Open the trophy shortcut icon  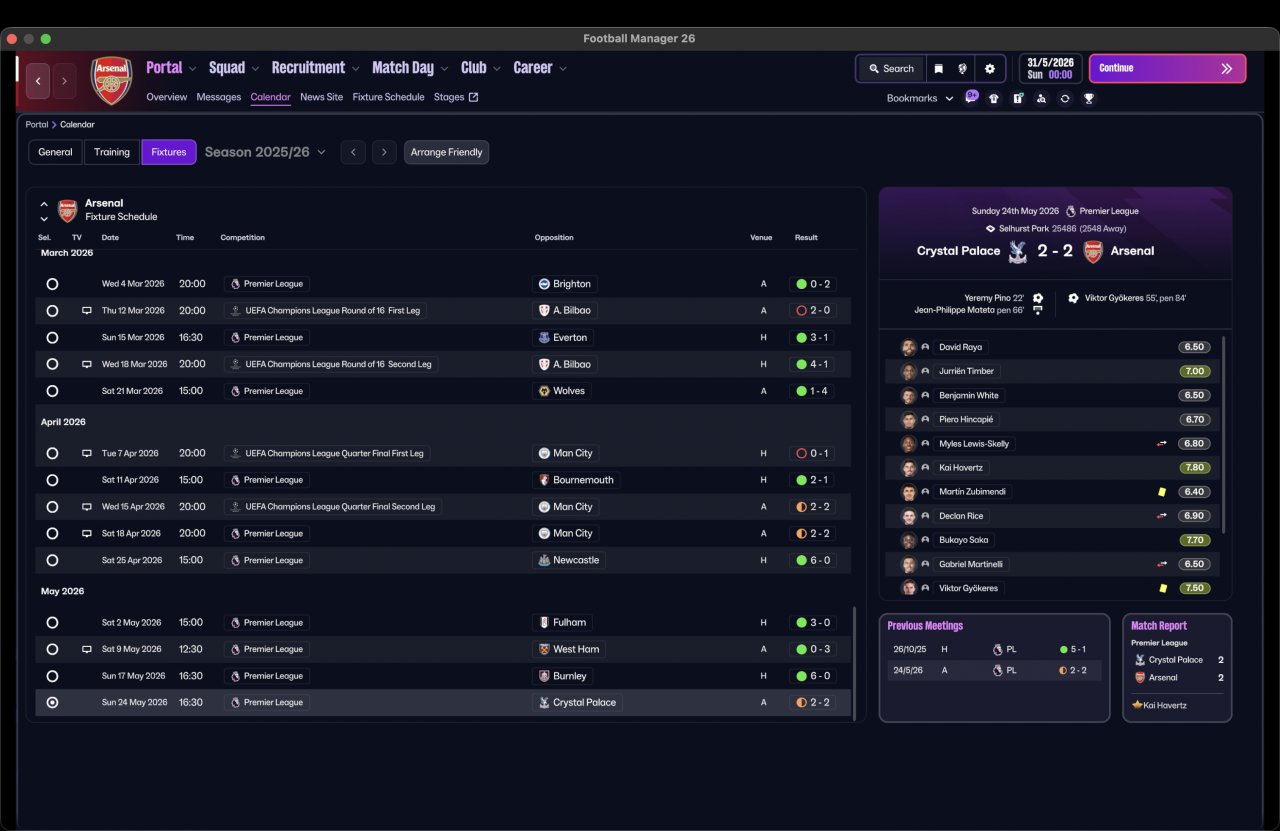[x=1089, y=98]
